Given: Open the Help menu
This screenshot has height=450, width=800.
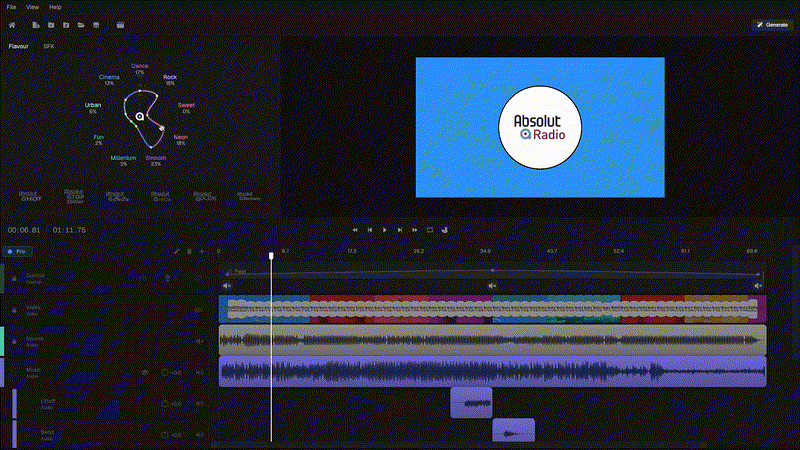Looking at the screenshot, I should (x=55, y=7).
